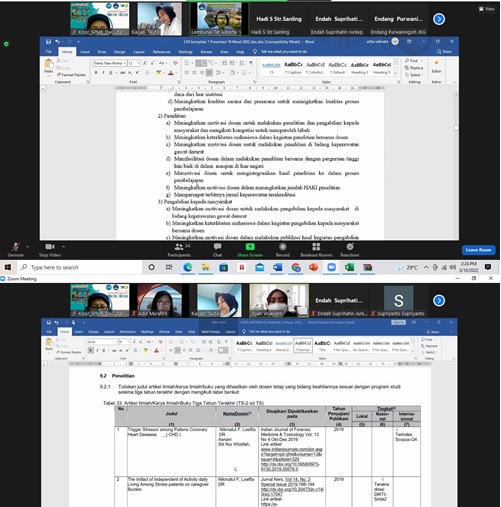Click Sign in button in lower Word title bar

(x=398, y=322)
